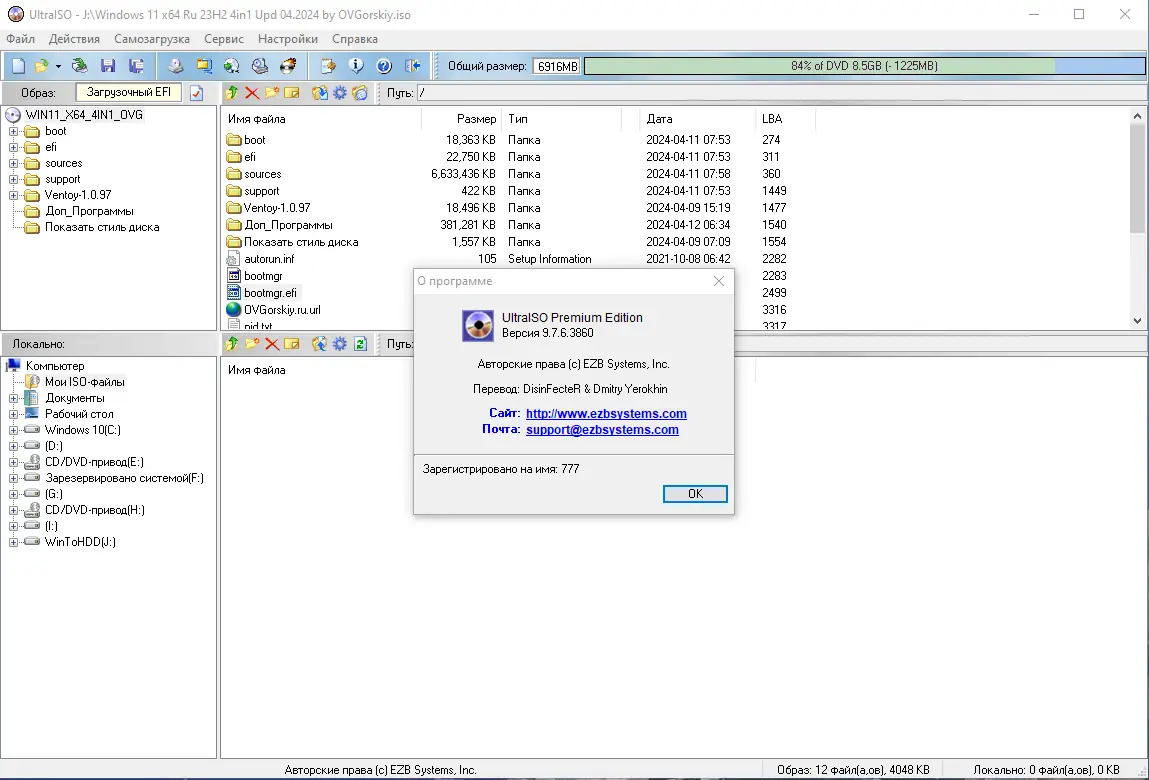
Task: Expand the efi folder tree node
Action: pyautogui.click(x=13, y=148)
